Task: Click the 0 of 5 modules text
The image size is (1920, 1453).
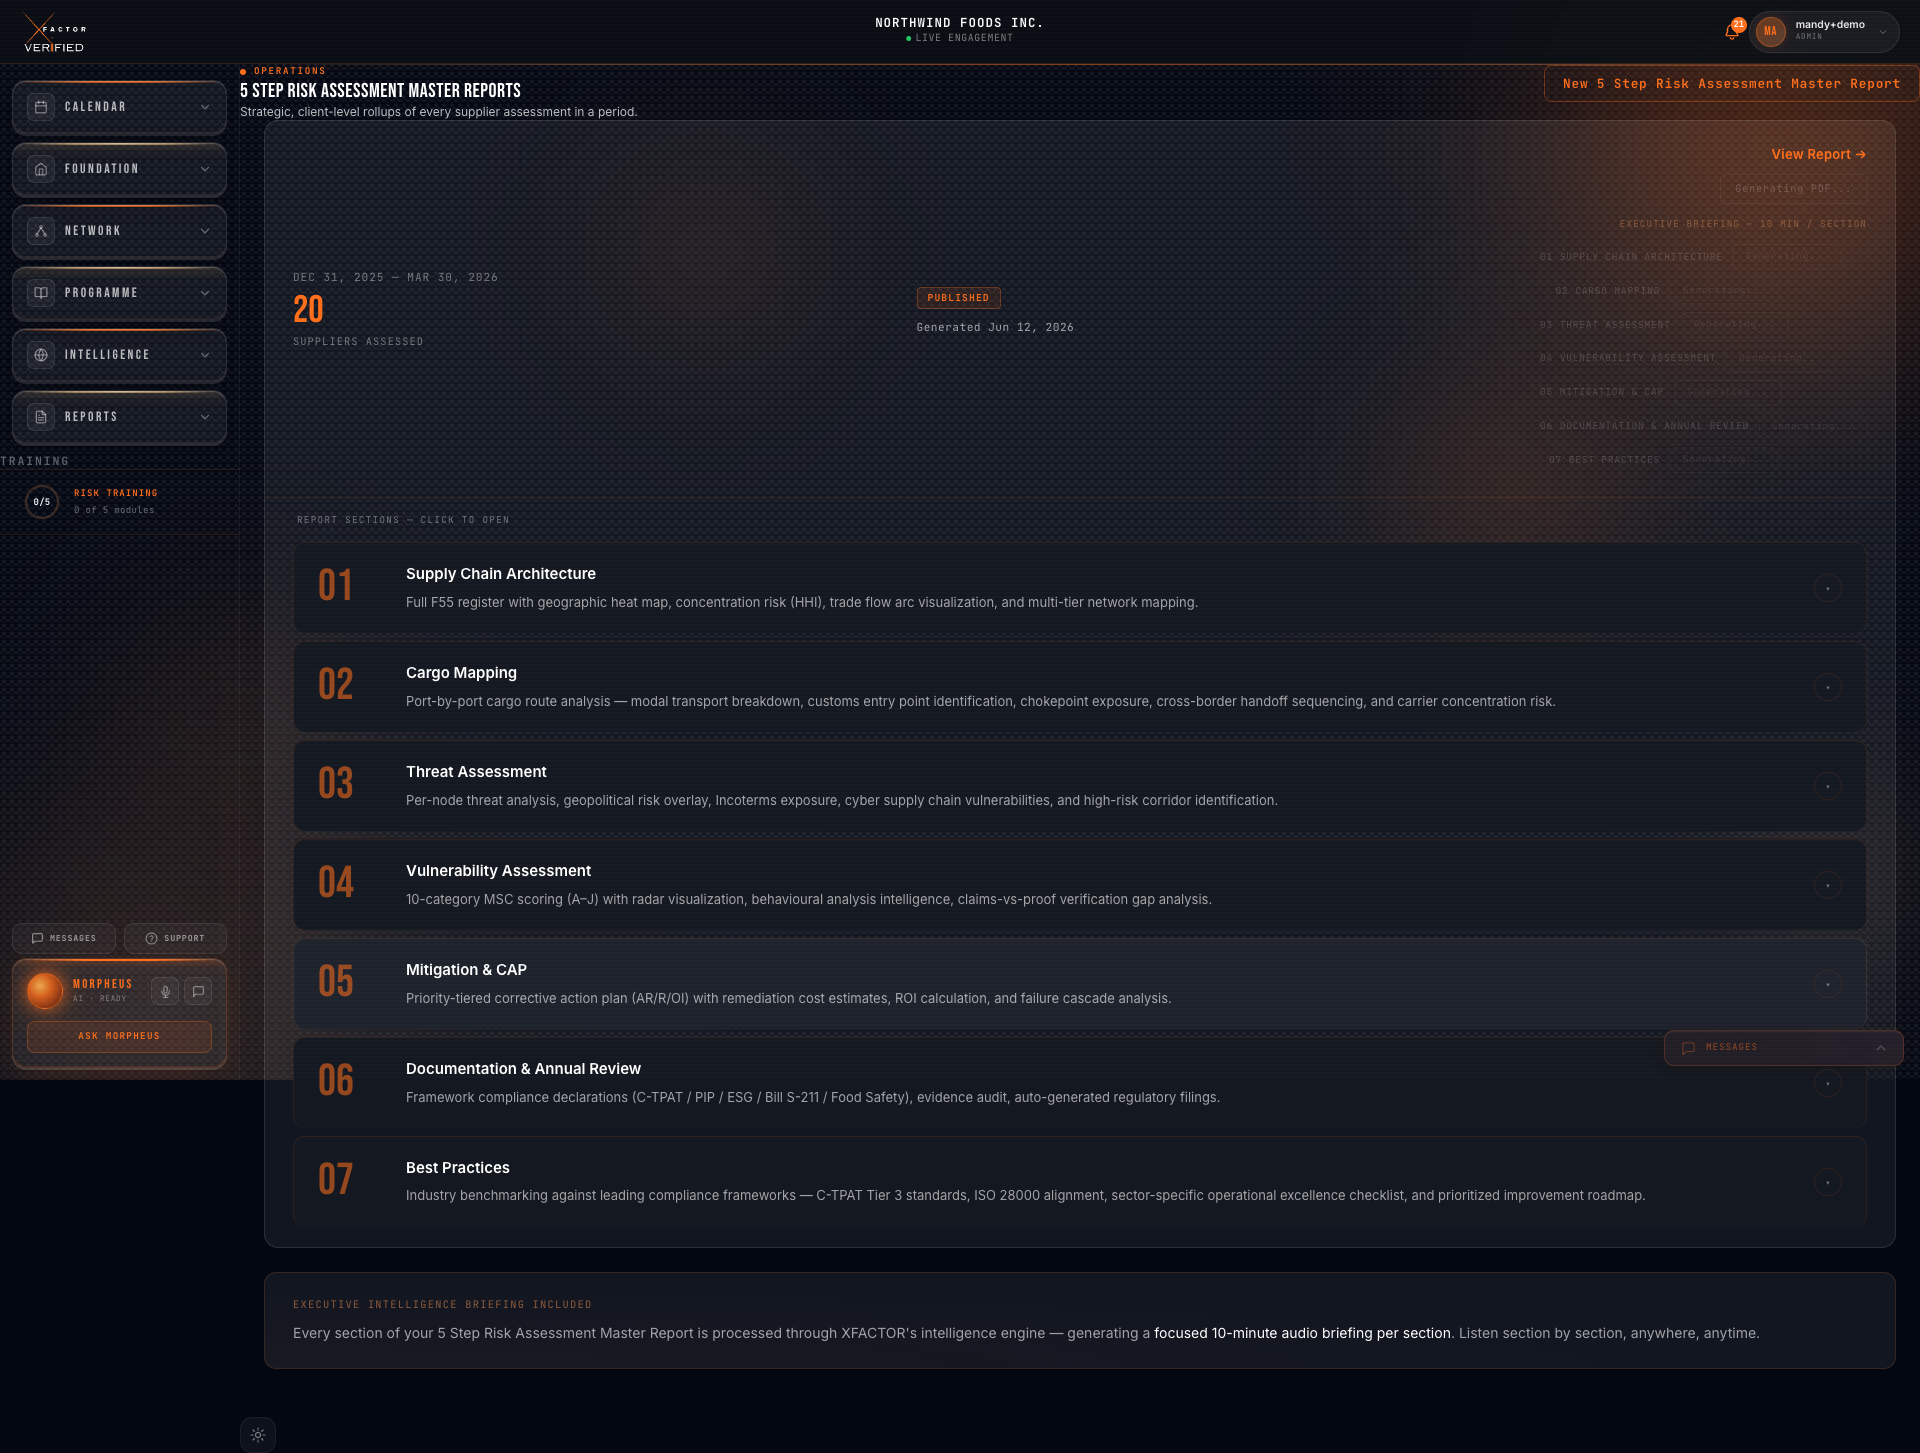Action: click(114, 510)
